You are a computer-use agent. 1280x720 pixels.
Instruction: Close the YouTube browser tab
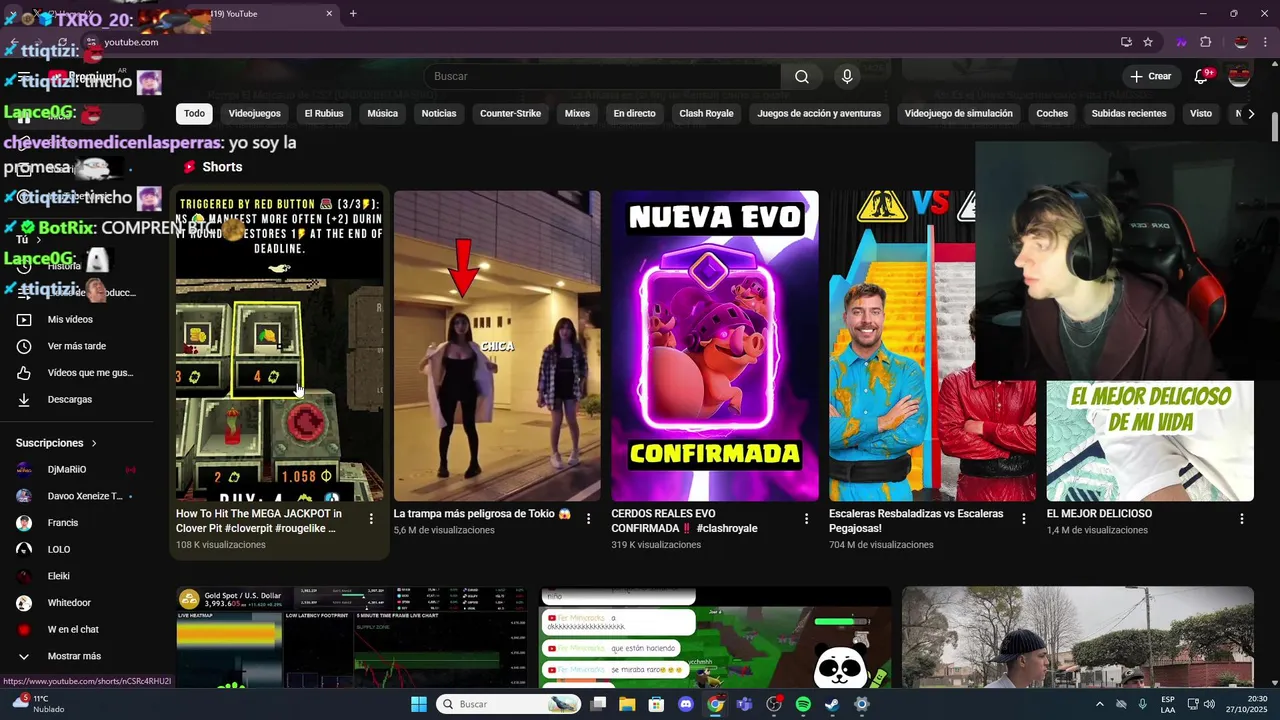[x=329, y=14]
